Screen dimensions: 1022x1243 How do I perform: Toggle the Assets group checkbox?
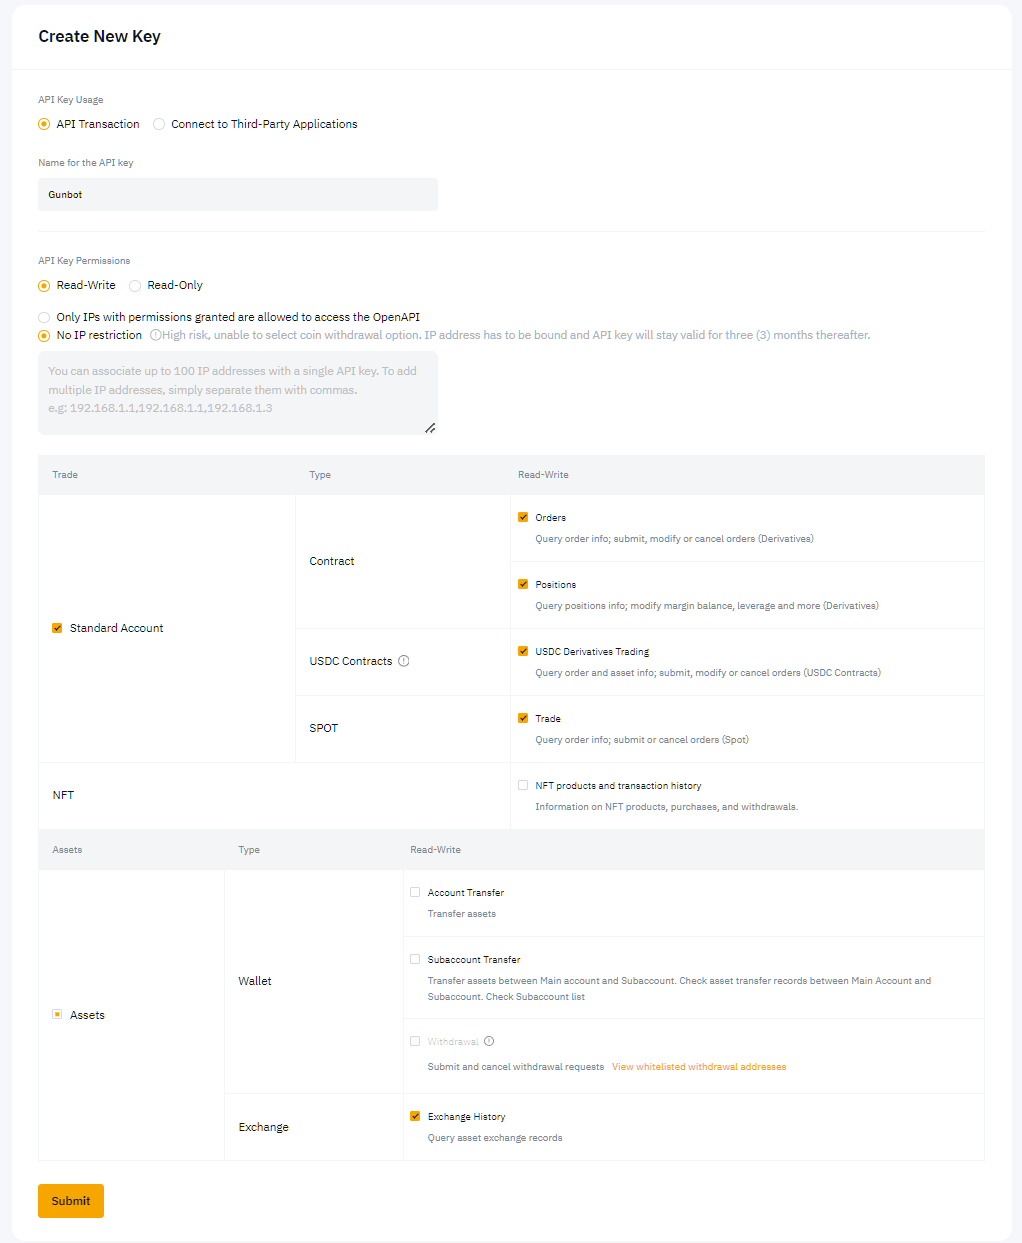57,1014
